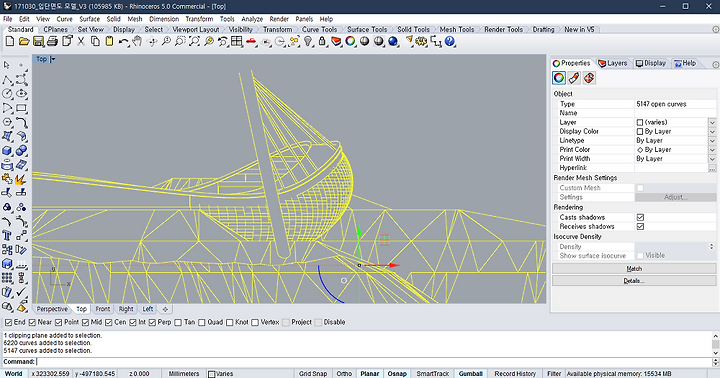Open the Dimension menu
Screen dimensions: 720x378
pyautogui.click(x=164, y=19)
